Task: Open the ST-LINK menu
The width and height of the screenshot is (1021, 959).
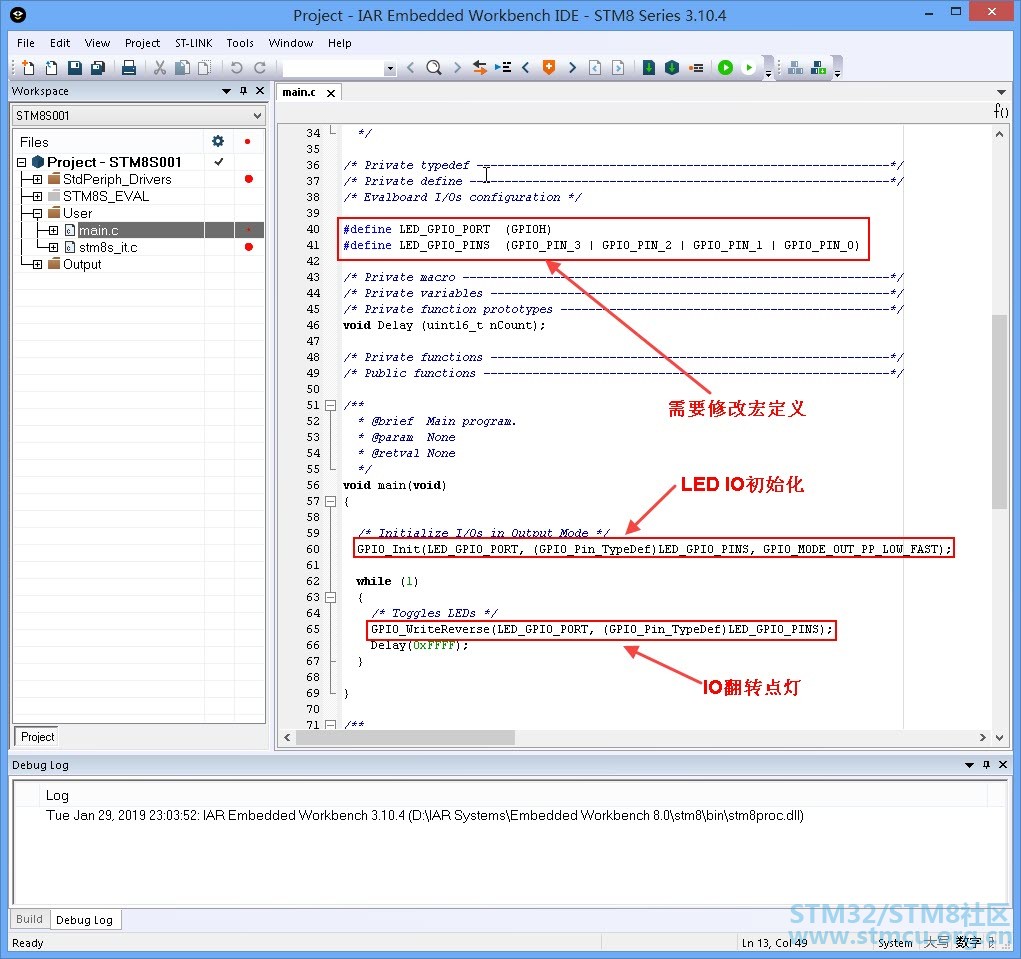Action: coord(193,43)
